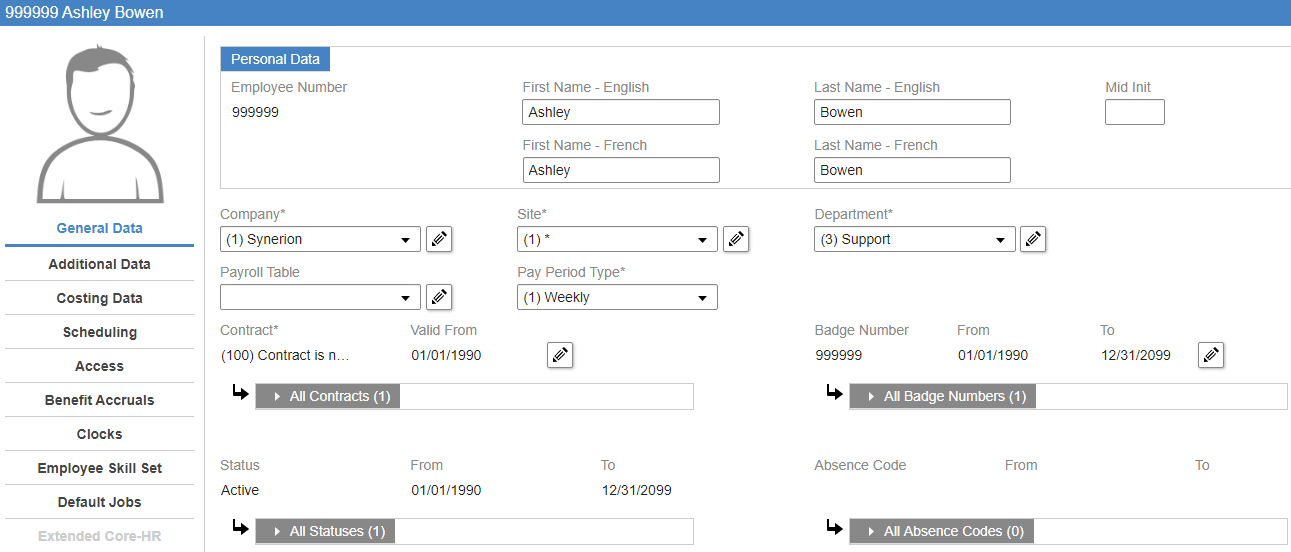Click the Badge Number edit pencil icon
The image size is (1291, 552).
point(1211,355)
